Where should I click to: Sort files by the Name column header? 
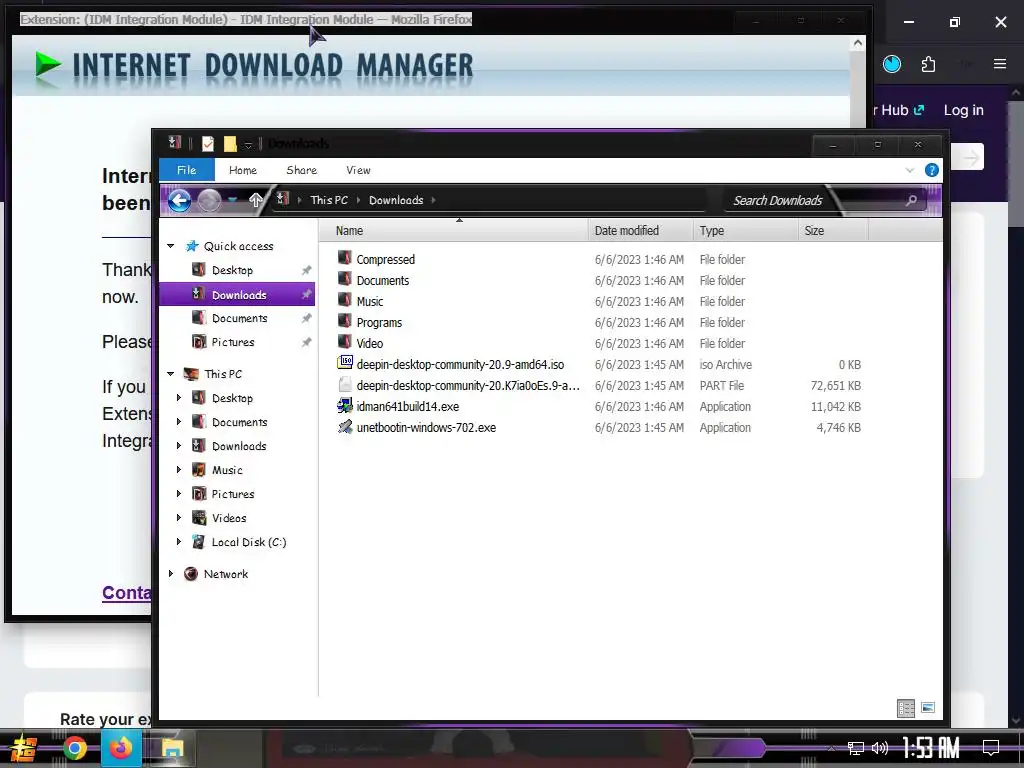(x=454, y=231)
